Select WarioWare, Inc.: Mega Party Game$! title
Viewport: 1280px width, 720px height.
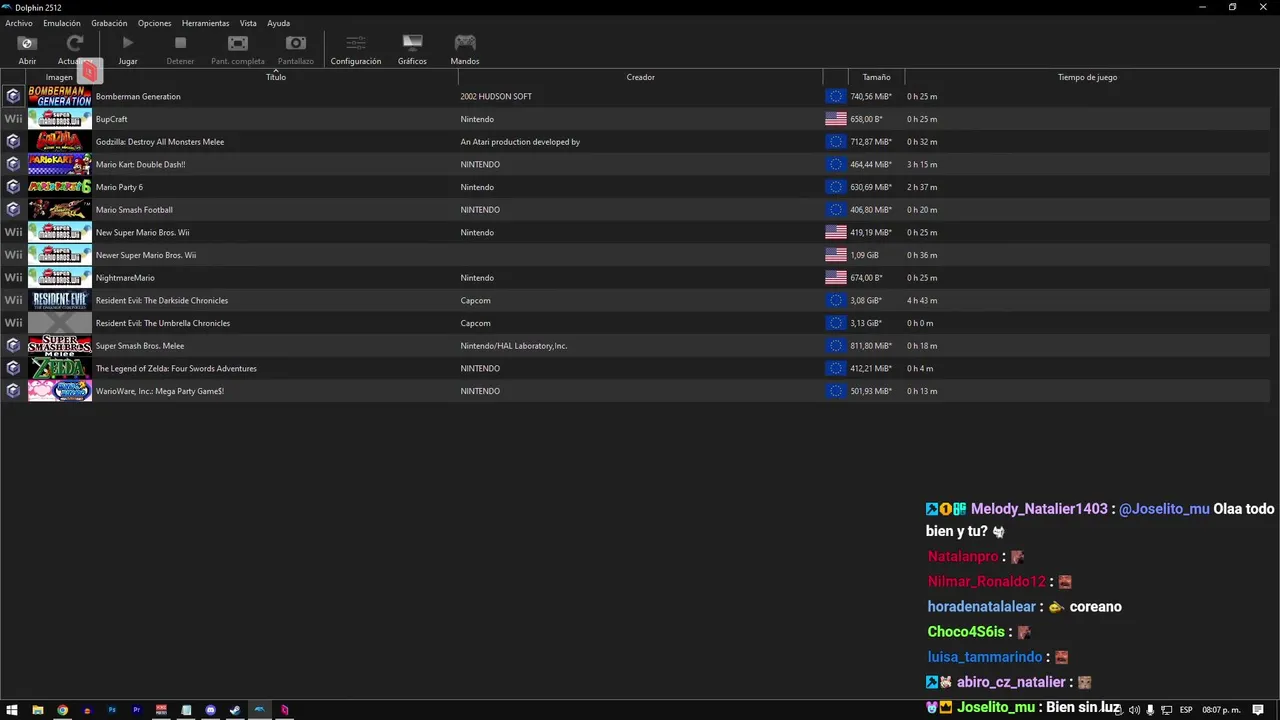(160, 391)
